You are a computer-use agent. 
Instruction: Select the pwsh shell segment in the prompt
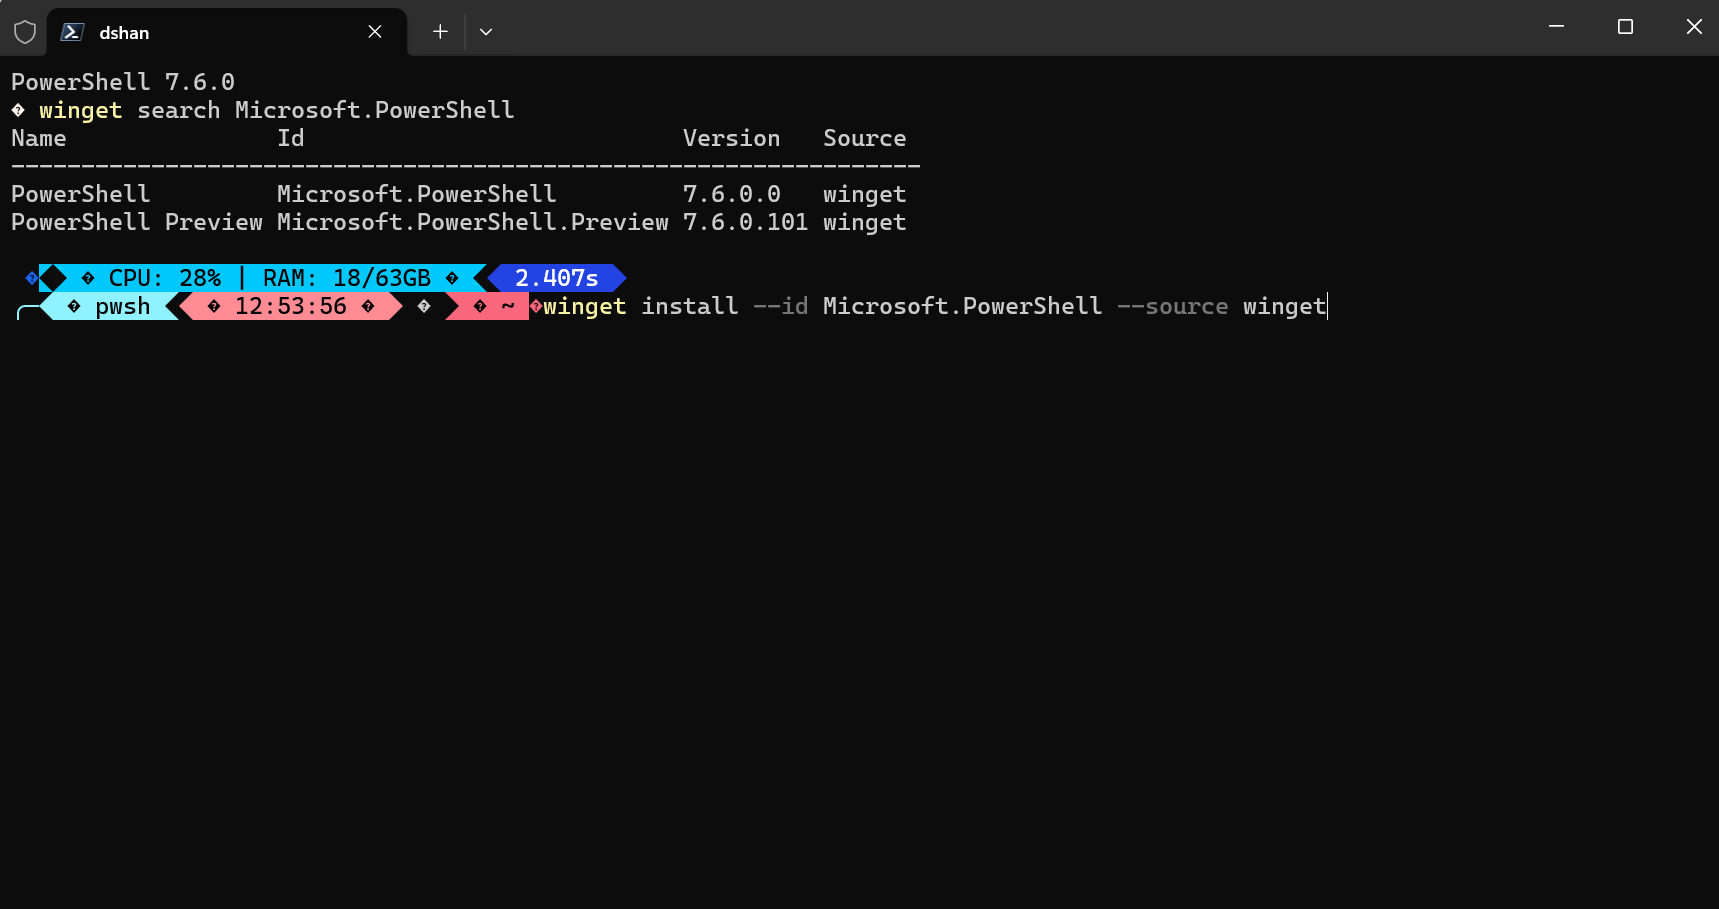pos(112,306)
